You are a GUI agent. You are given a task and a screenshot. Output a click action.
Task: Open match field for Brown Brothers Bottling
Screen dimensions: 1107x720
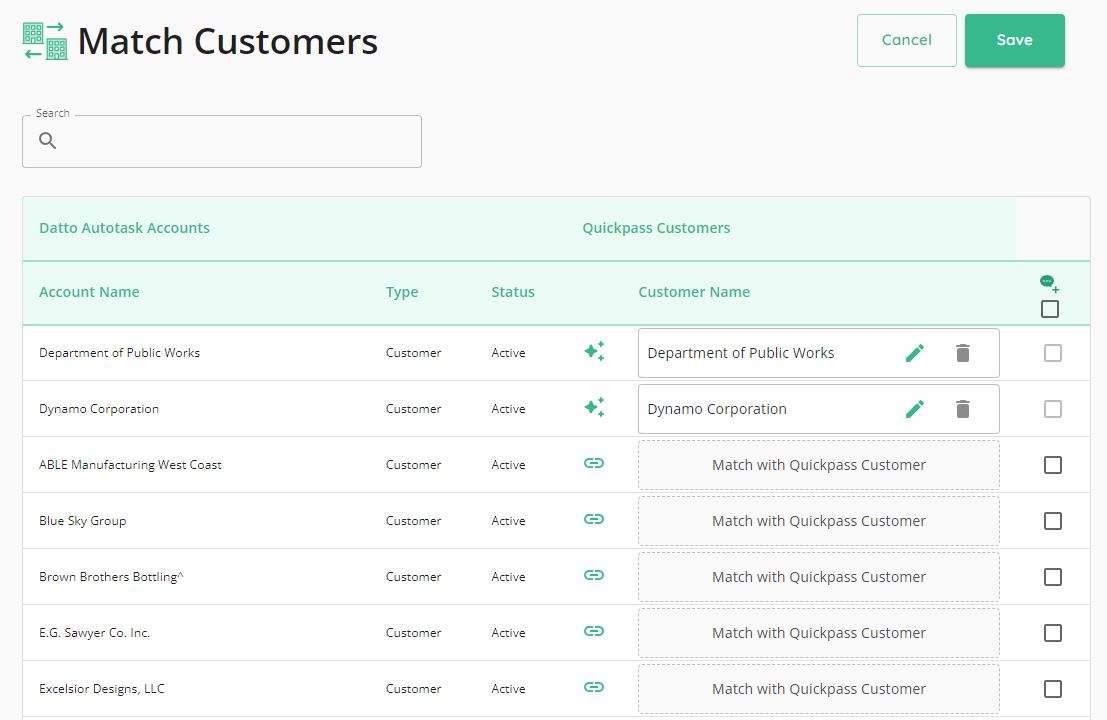coord(819,577)
